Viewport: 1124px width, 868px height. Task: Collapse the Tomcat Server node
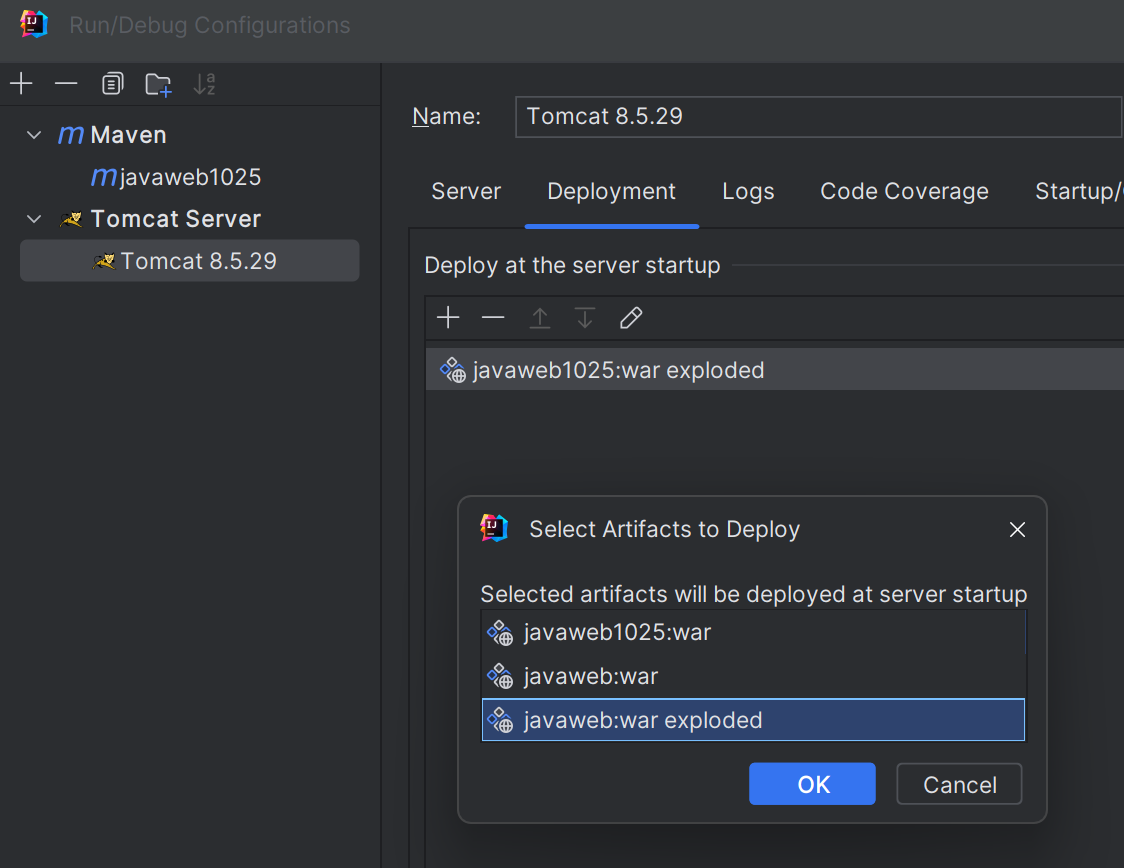(x=35, y=219)
